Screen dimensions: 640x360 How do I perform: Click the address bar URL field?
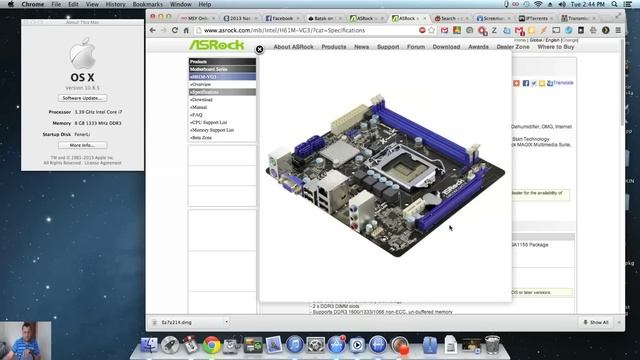tap(306, 30)
